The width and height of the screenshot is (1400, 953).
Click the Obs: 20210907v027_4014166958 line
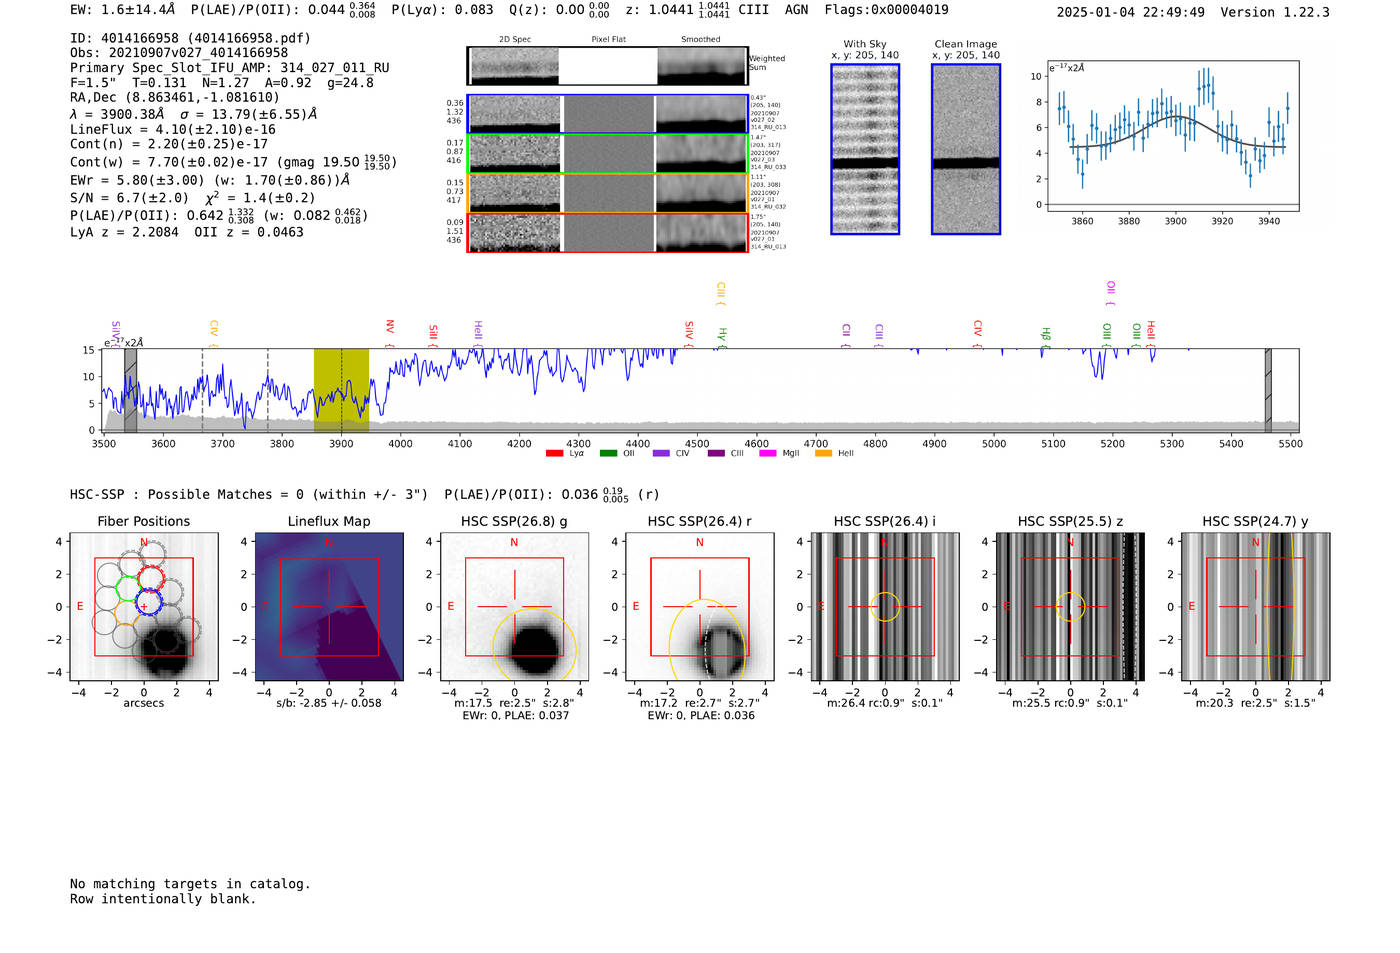click(179, 53)
